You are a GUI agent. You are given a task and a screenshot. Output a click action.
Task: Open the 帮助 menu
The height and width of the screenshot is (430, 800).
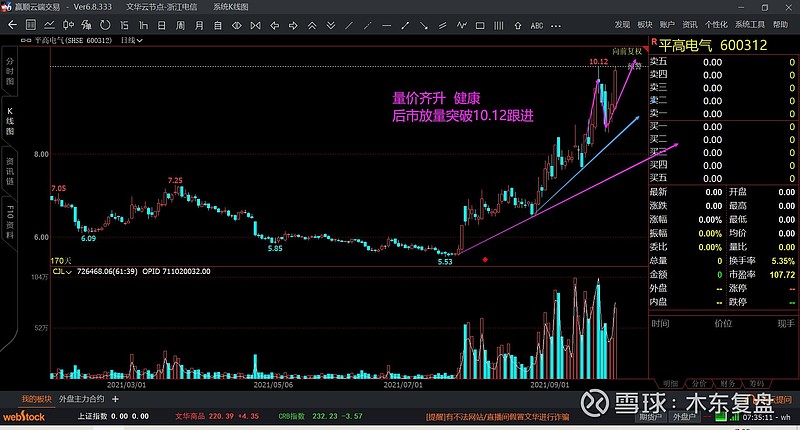coord(780,24)
